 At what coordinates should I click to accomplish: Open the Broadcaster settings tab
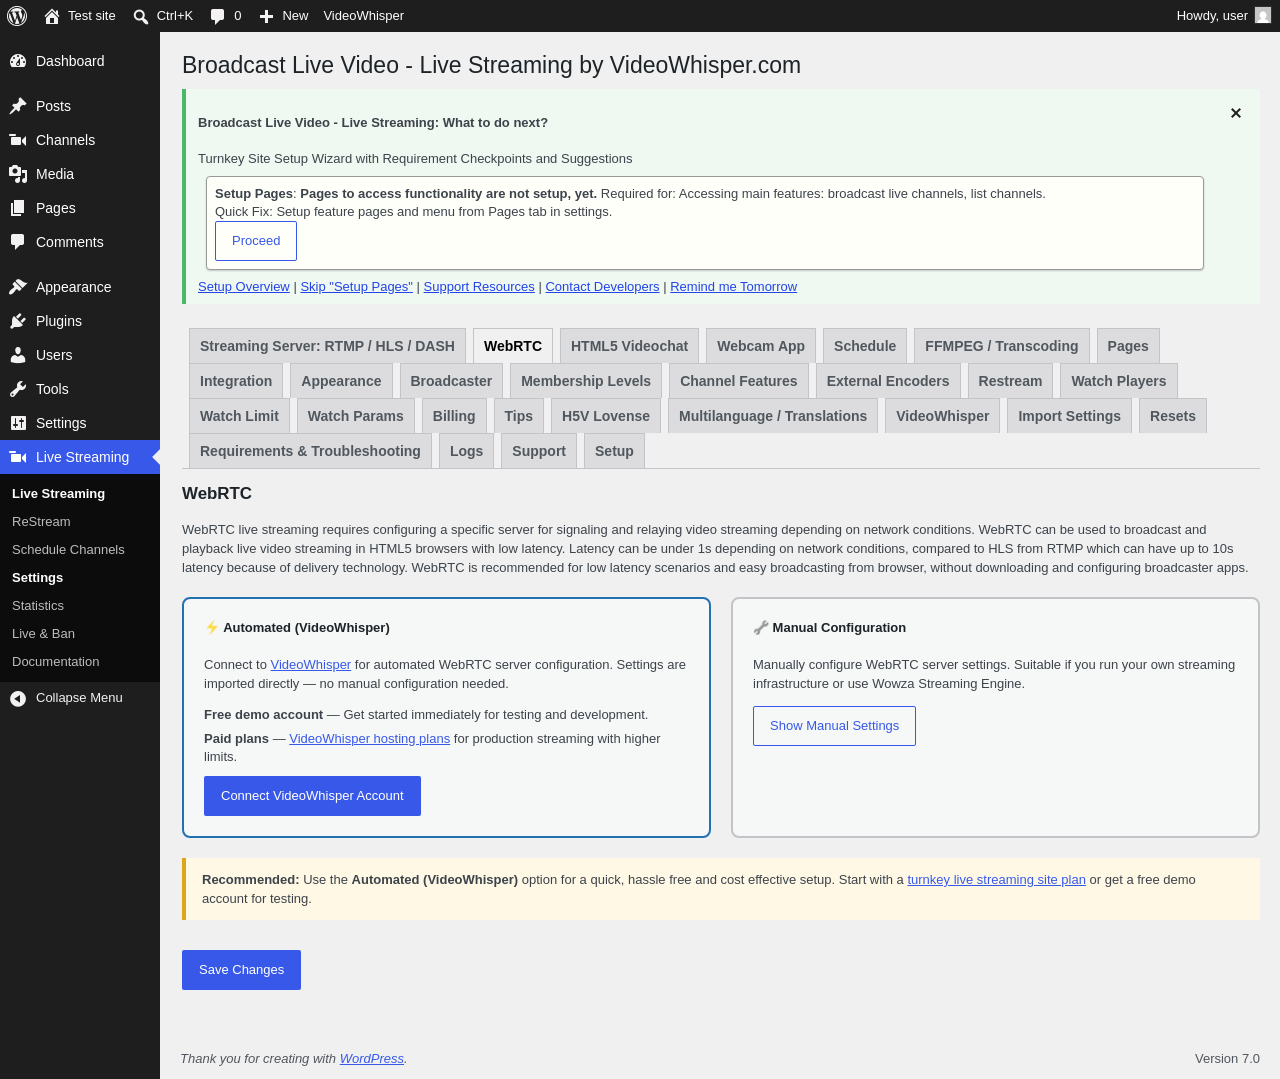[451, 381]
